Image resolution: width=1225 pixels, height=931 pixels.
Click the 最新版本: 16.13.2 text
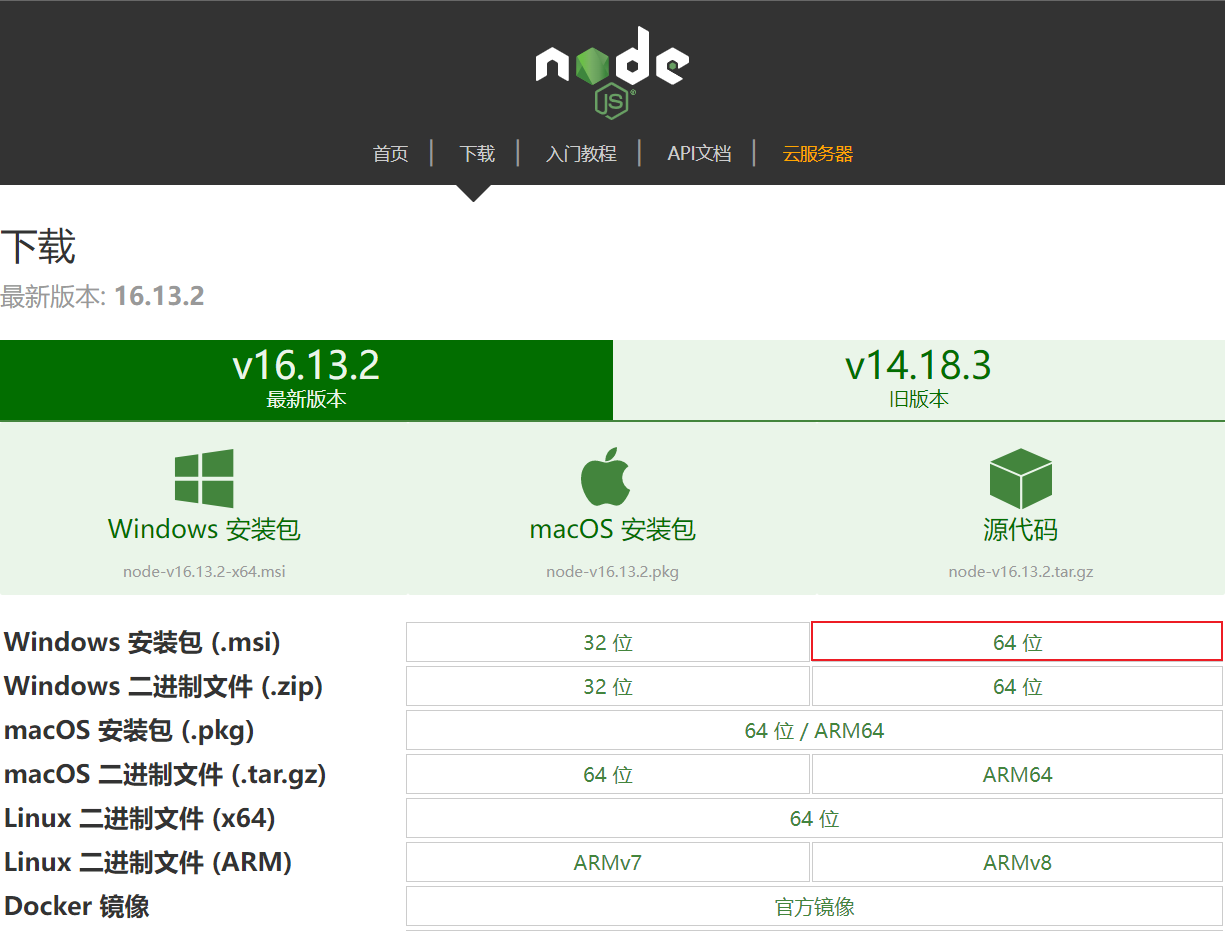click(x=102, y=296)
